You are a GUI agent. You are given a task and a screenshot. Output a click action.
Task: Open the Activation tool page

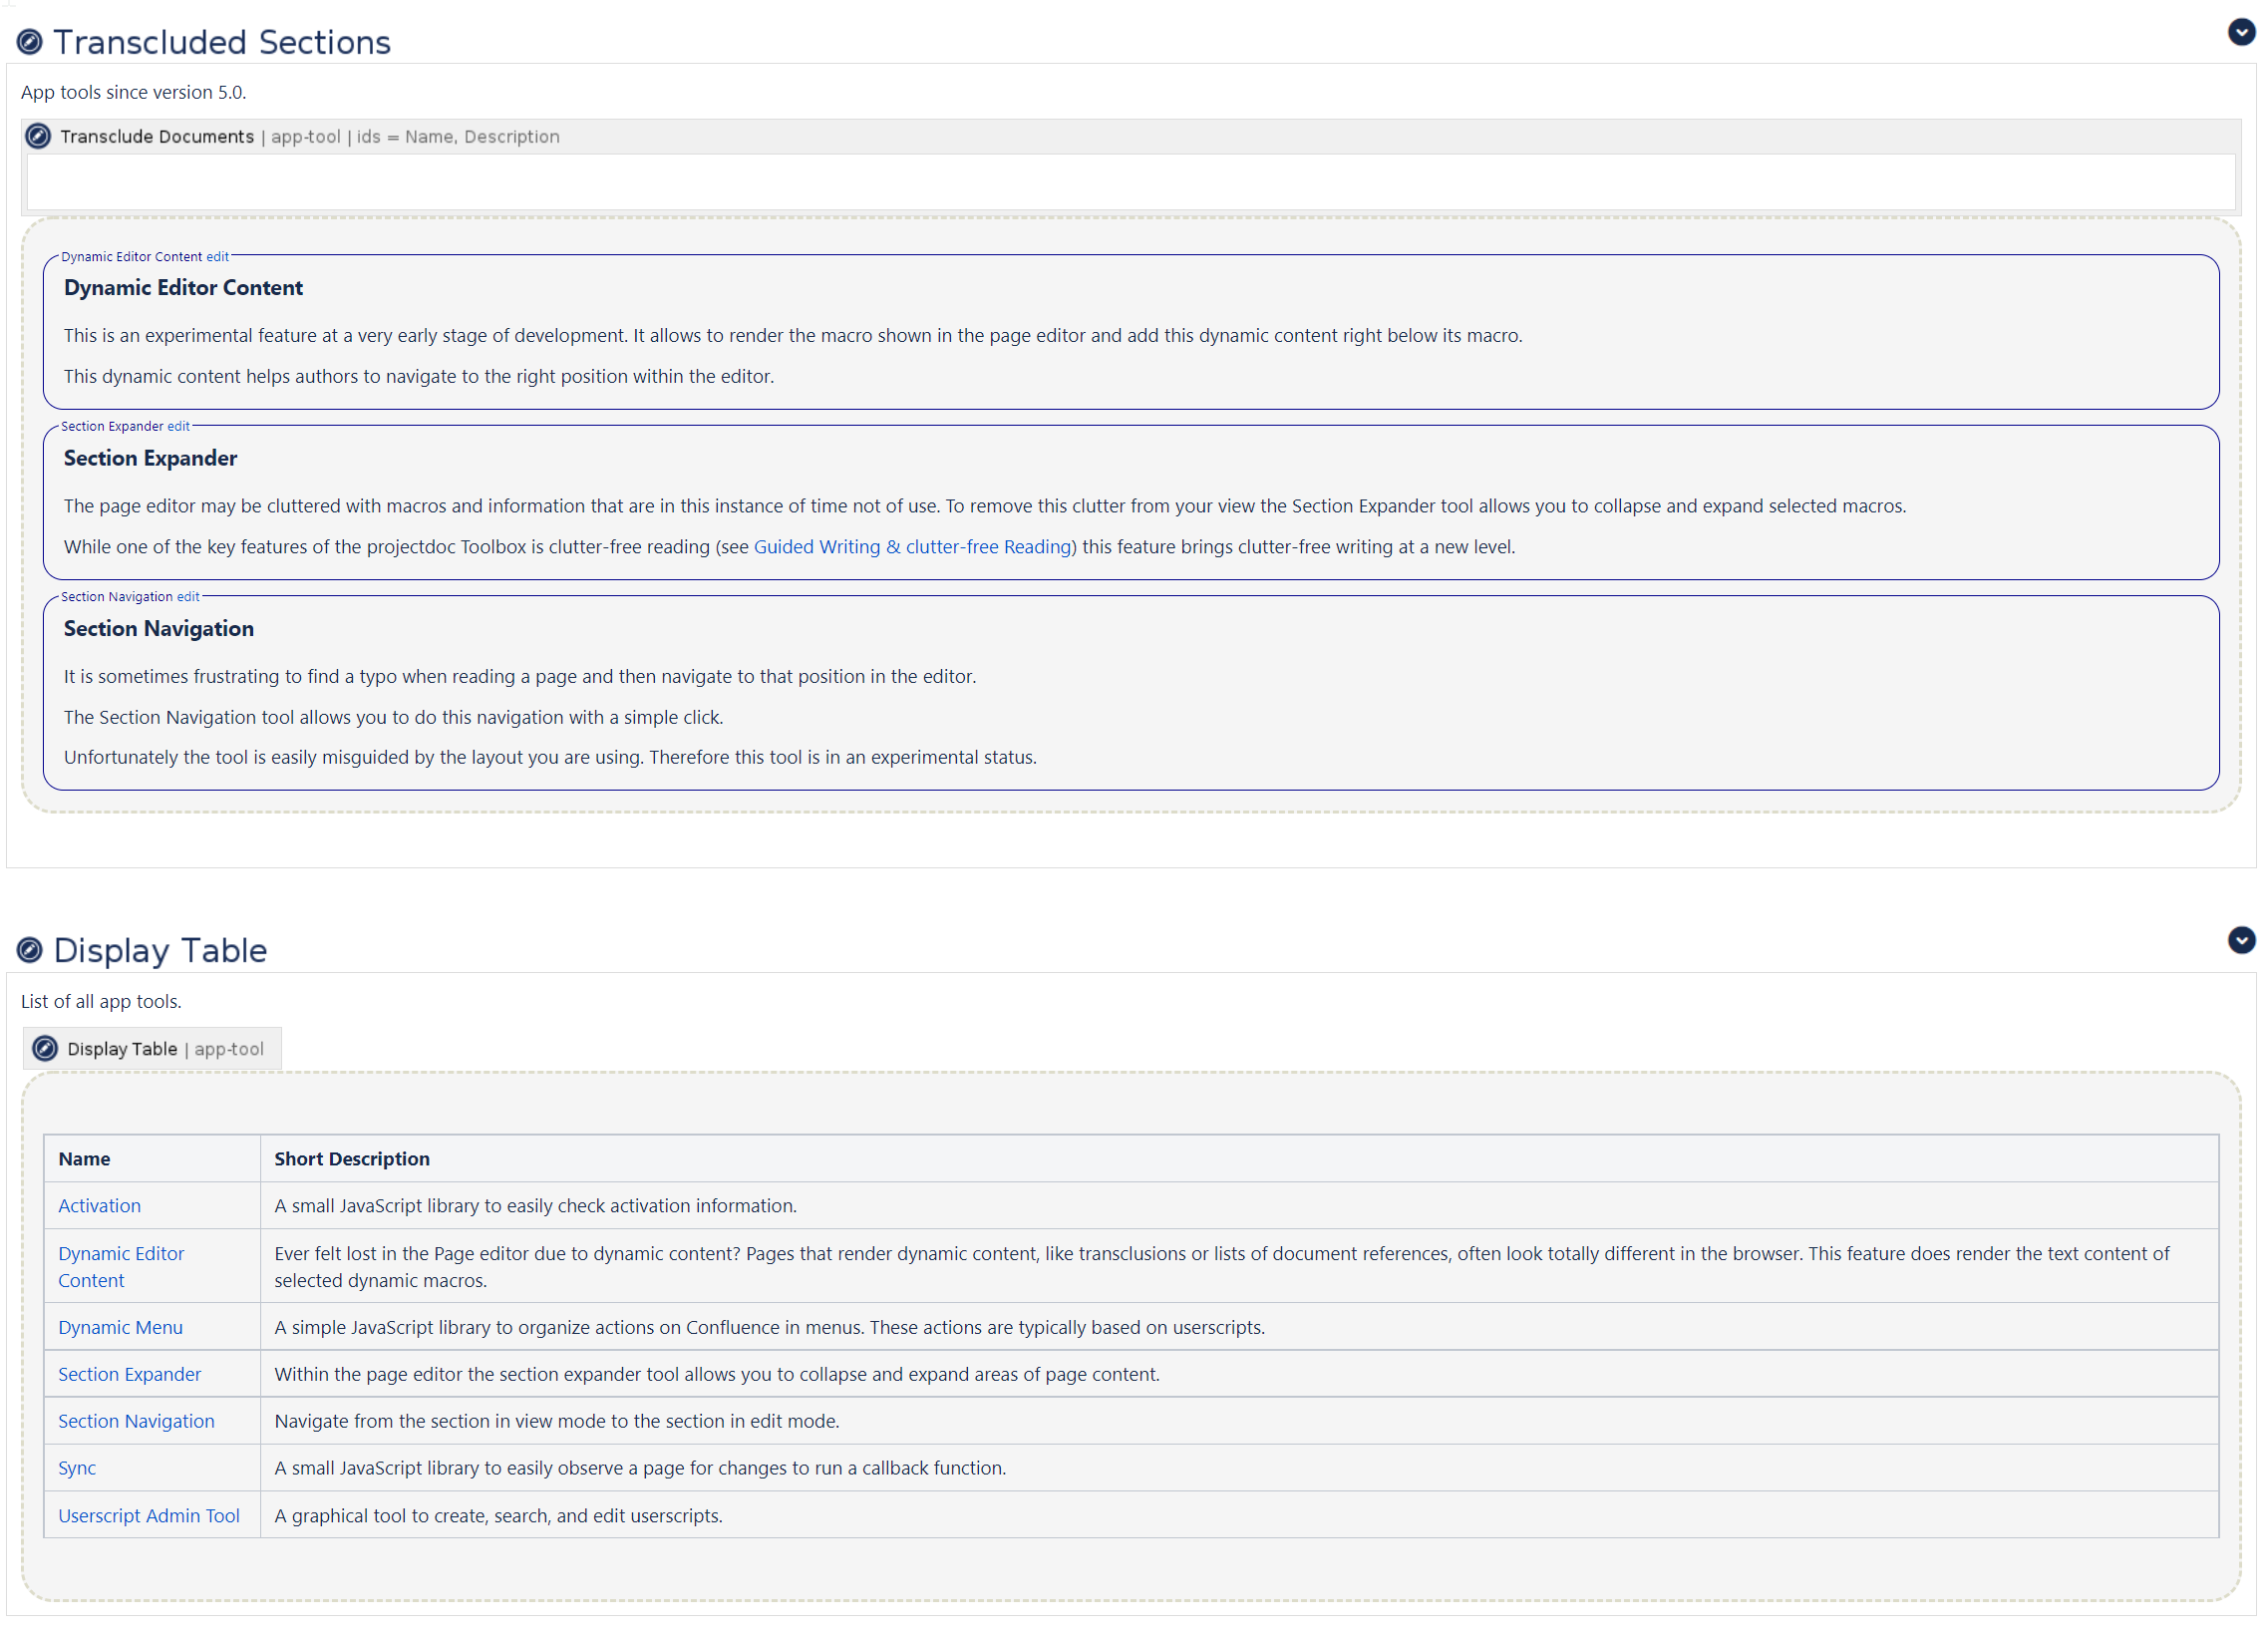pos(99,1206)
